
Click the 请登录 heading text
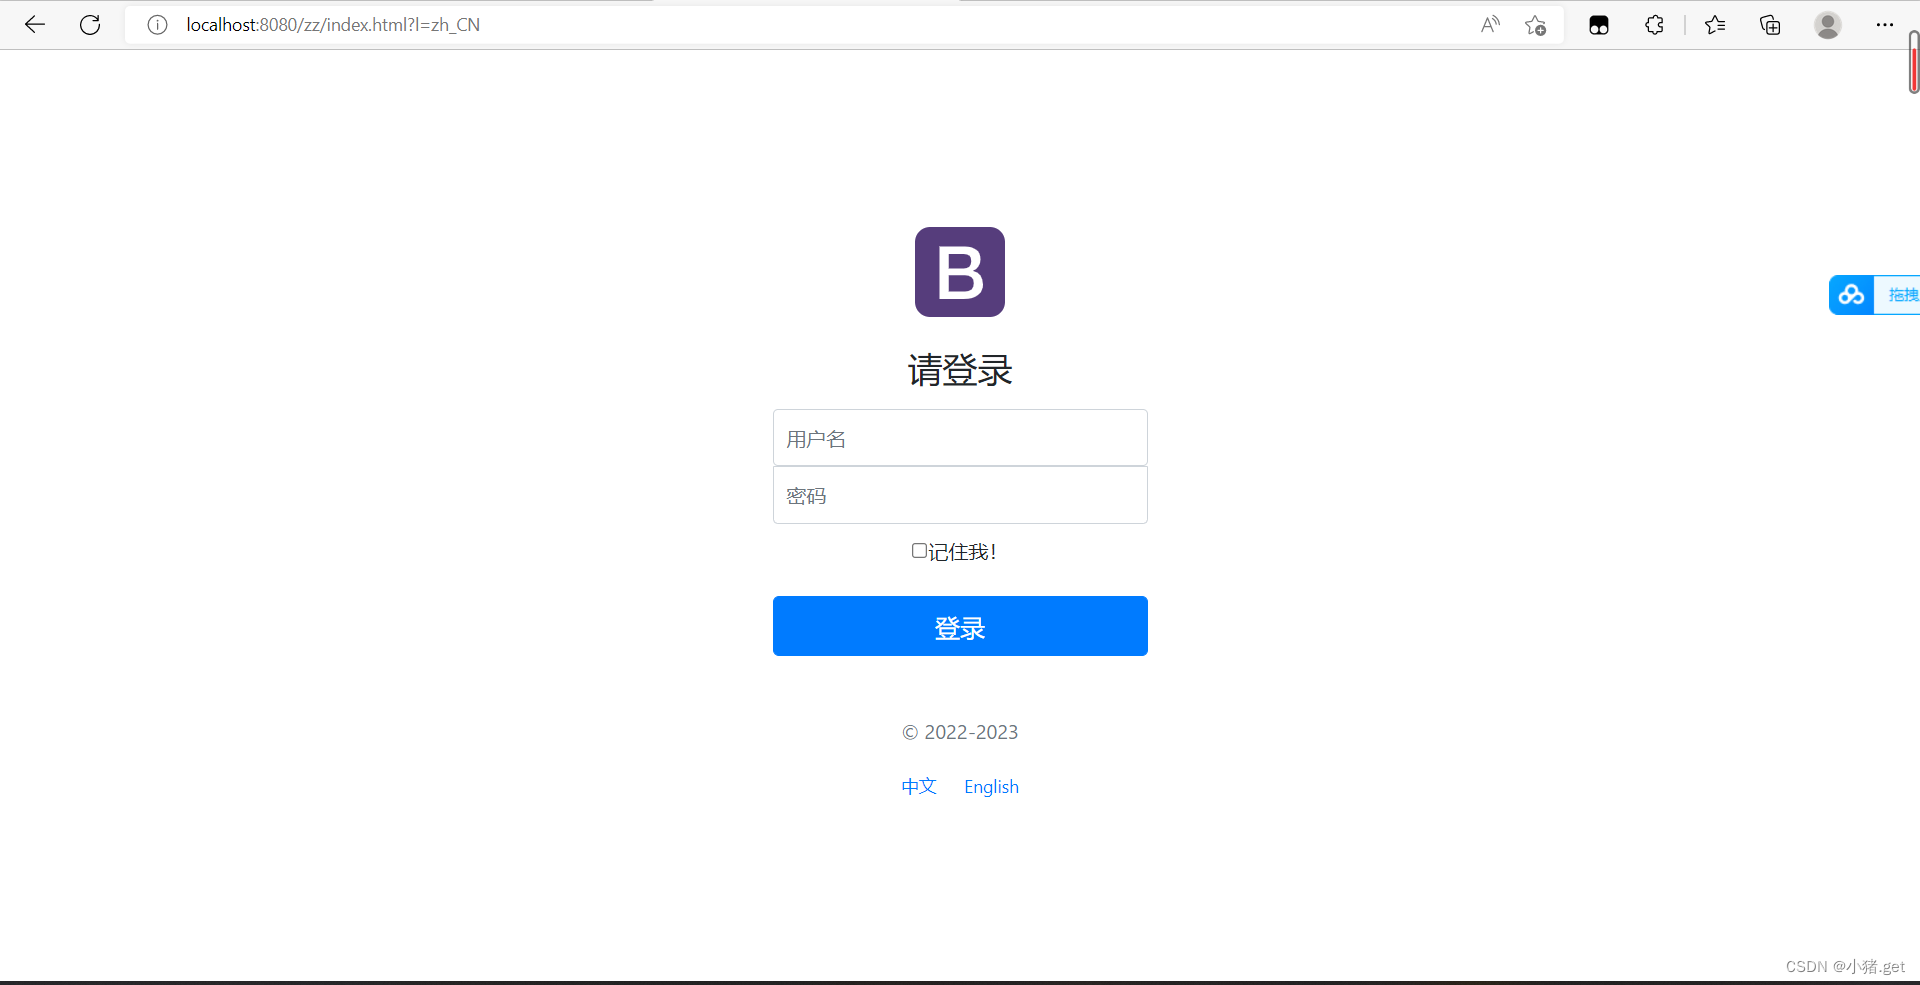[960, 370]
